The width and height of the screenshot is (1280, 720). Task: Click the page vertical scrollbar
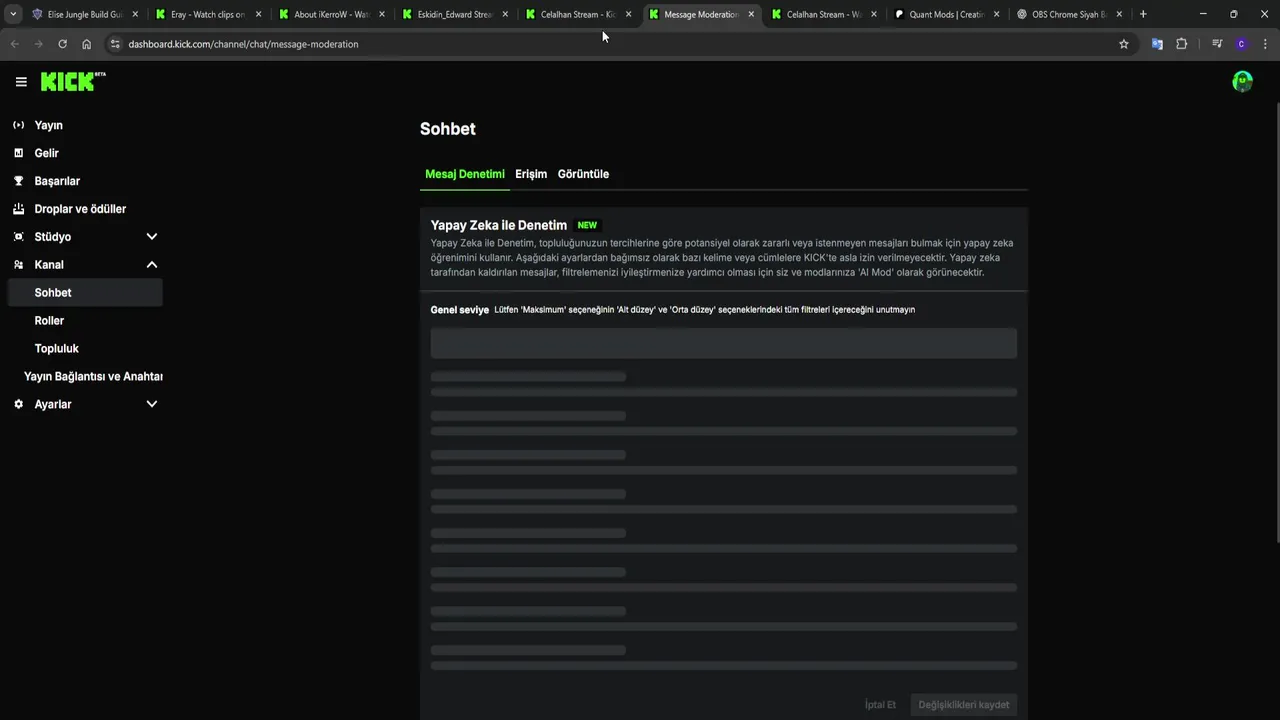pos(1276,323)
